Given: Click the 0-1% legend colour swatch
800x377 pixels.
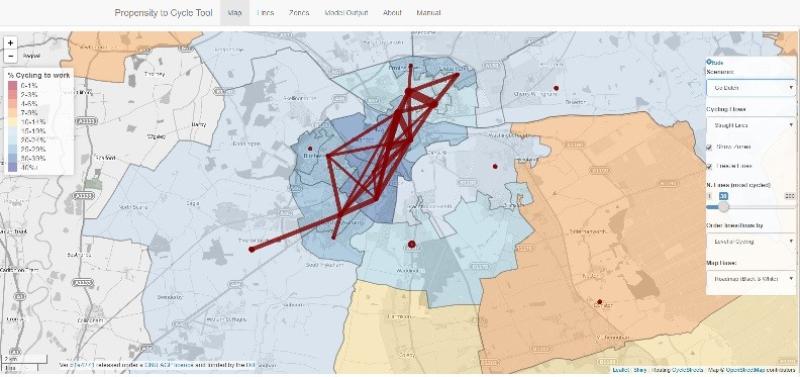Looking at the screenshot, I should 11,85.
